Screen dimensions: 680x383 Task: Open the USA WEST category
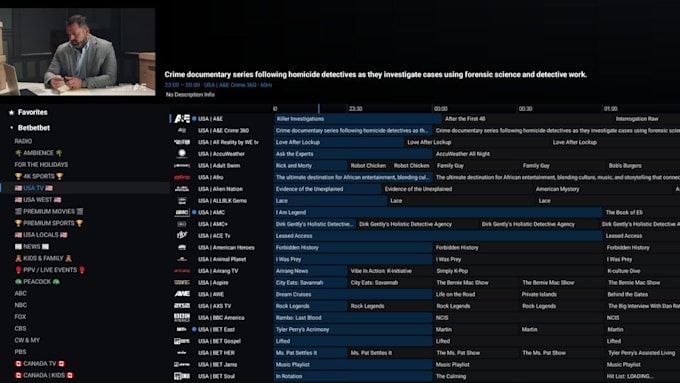click(38, 200)
